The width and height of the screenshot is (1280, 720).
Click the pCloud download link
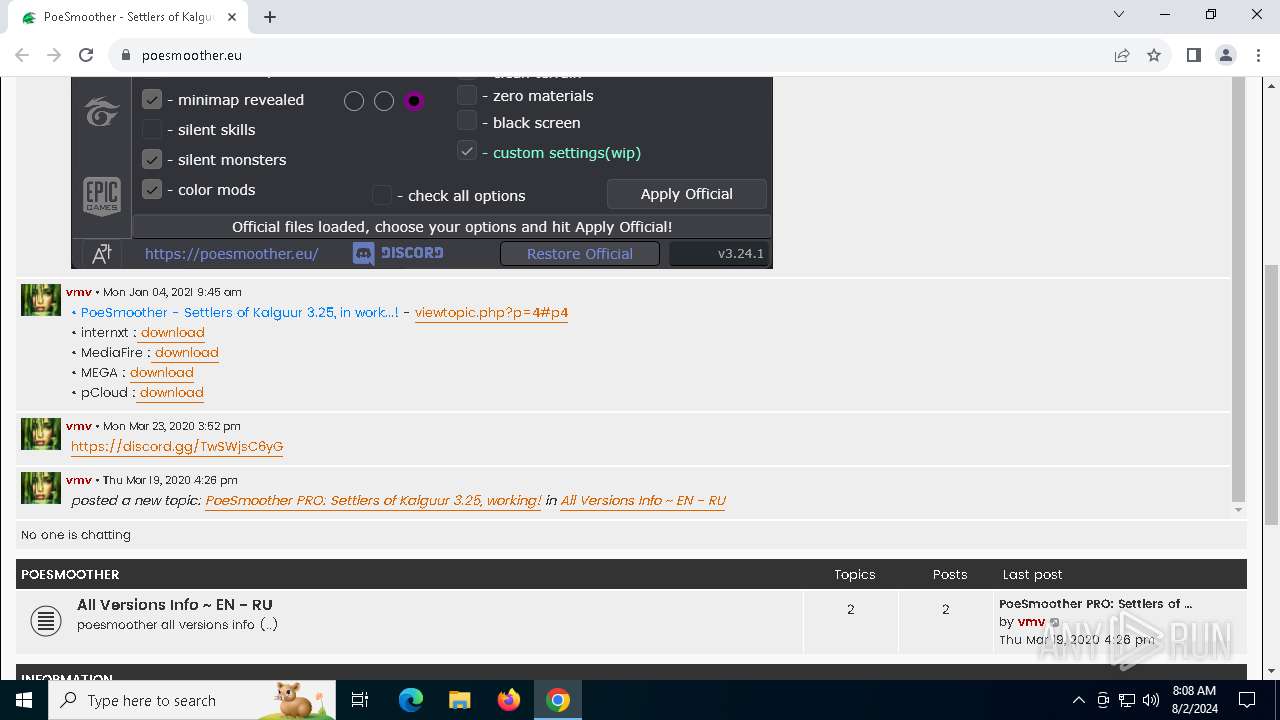(x=171, y=392)
